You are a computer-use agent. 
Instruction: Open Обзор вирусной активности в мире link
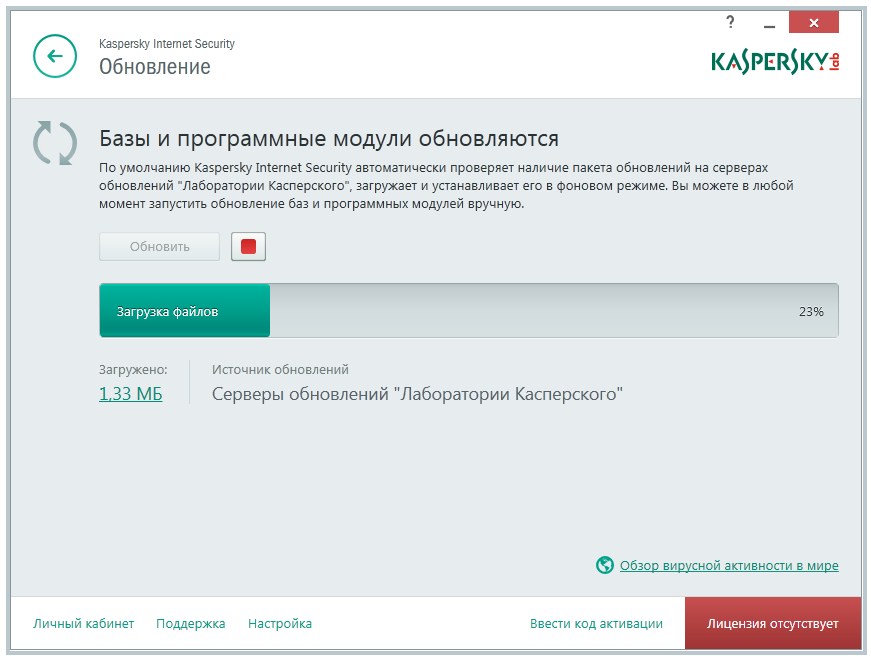click(x=729, y=565)
